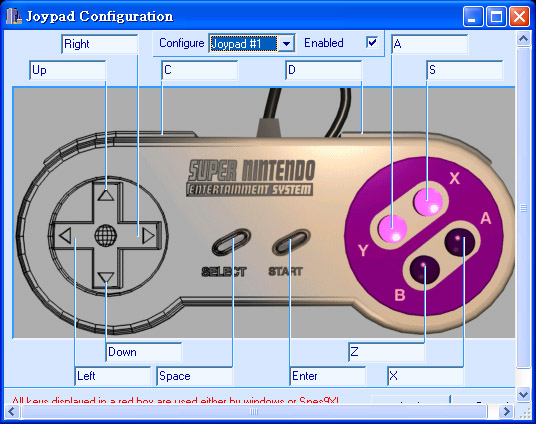536x424 pixels.
Task: Select the Select-button field showing Space
Action: click(x=195, y=376)
